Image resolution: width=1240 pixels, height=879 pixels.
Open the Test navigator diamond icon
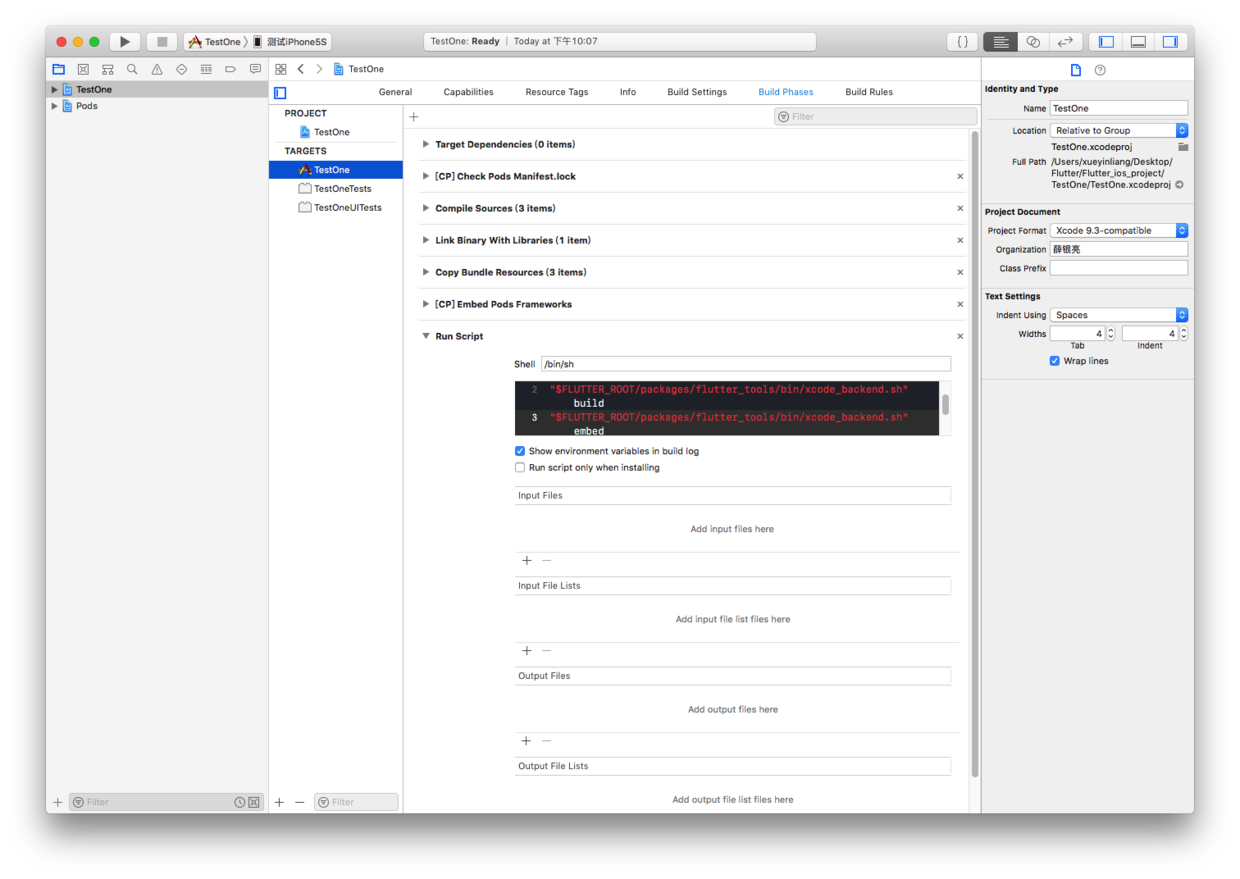[181, 69]
